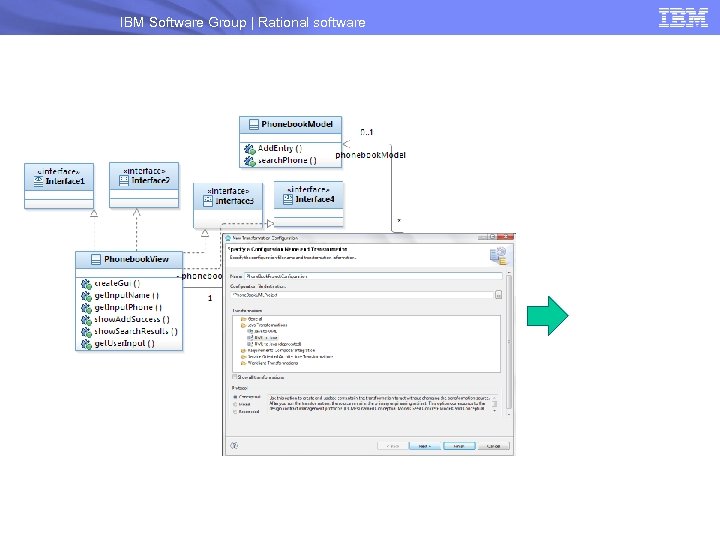The width and height of the screenshot is (720, 540).
Task: Click the searchPhone () operation text
Action: pyautogui.click(x=287, y=160)
